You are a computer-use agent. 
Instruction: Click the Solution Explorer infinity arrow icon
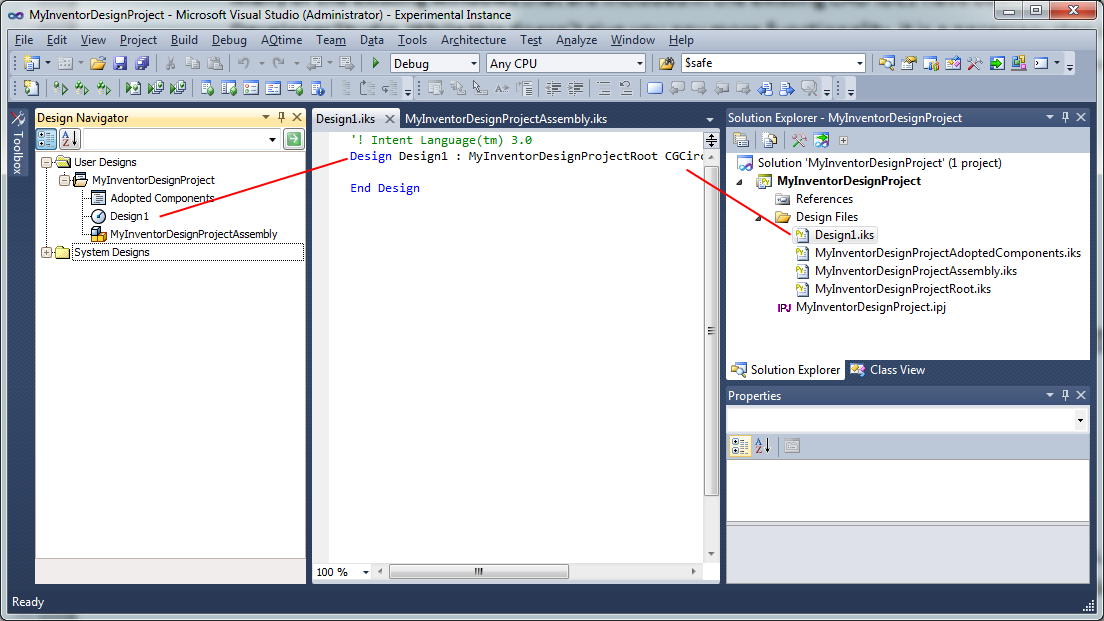[821, 140]
